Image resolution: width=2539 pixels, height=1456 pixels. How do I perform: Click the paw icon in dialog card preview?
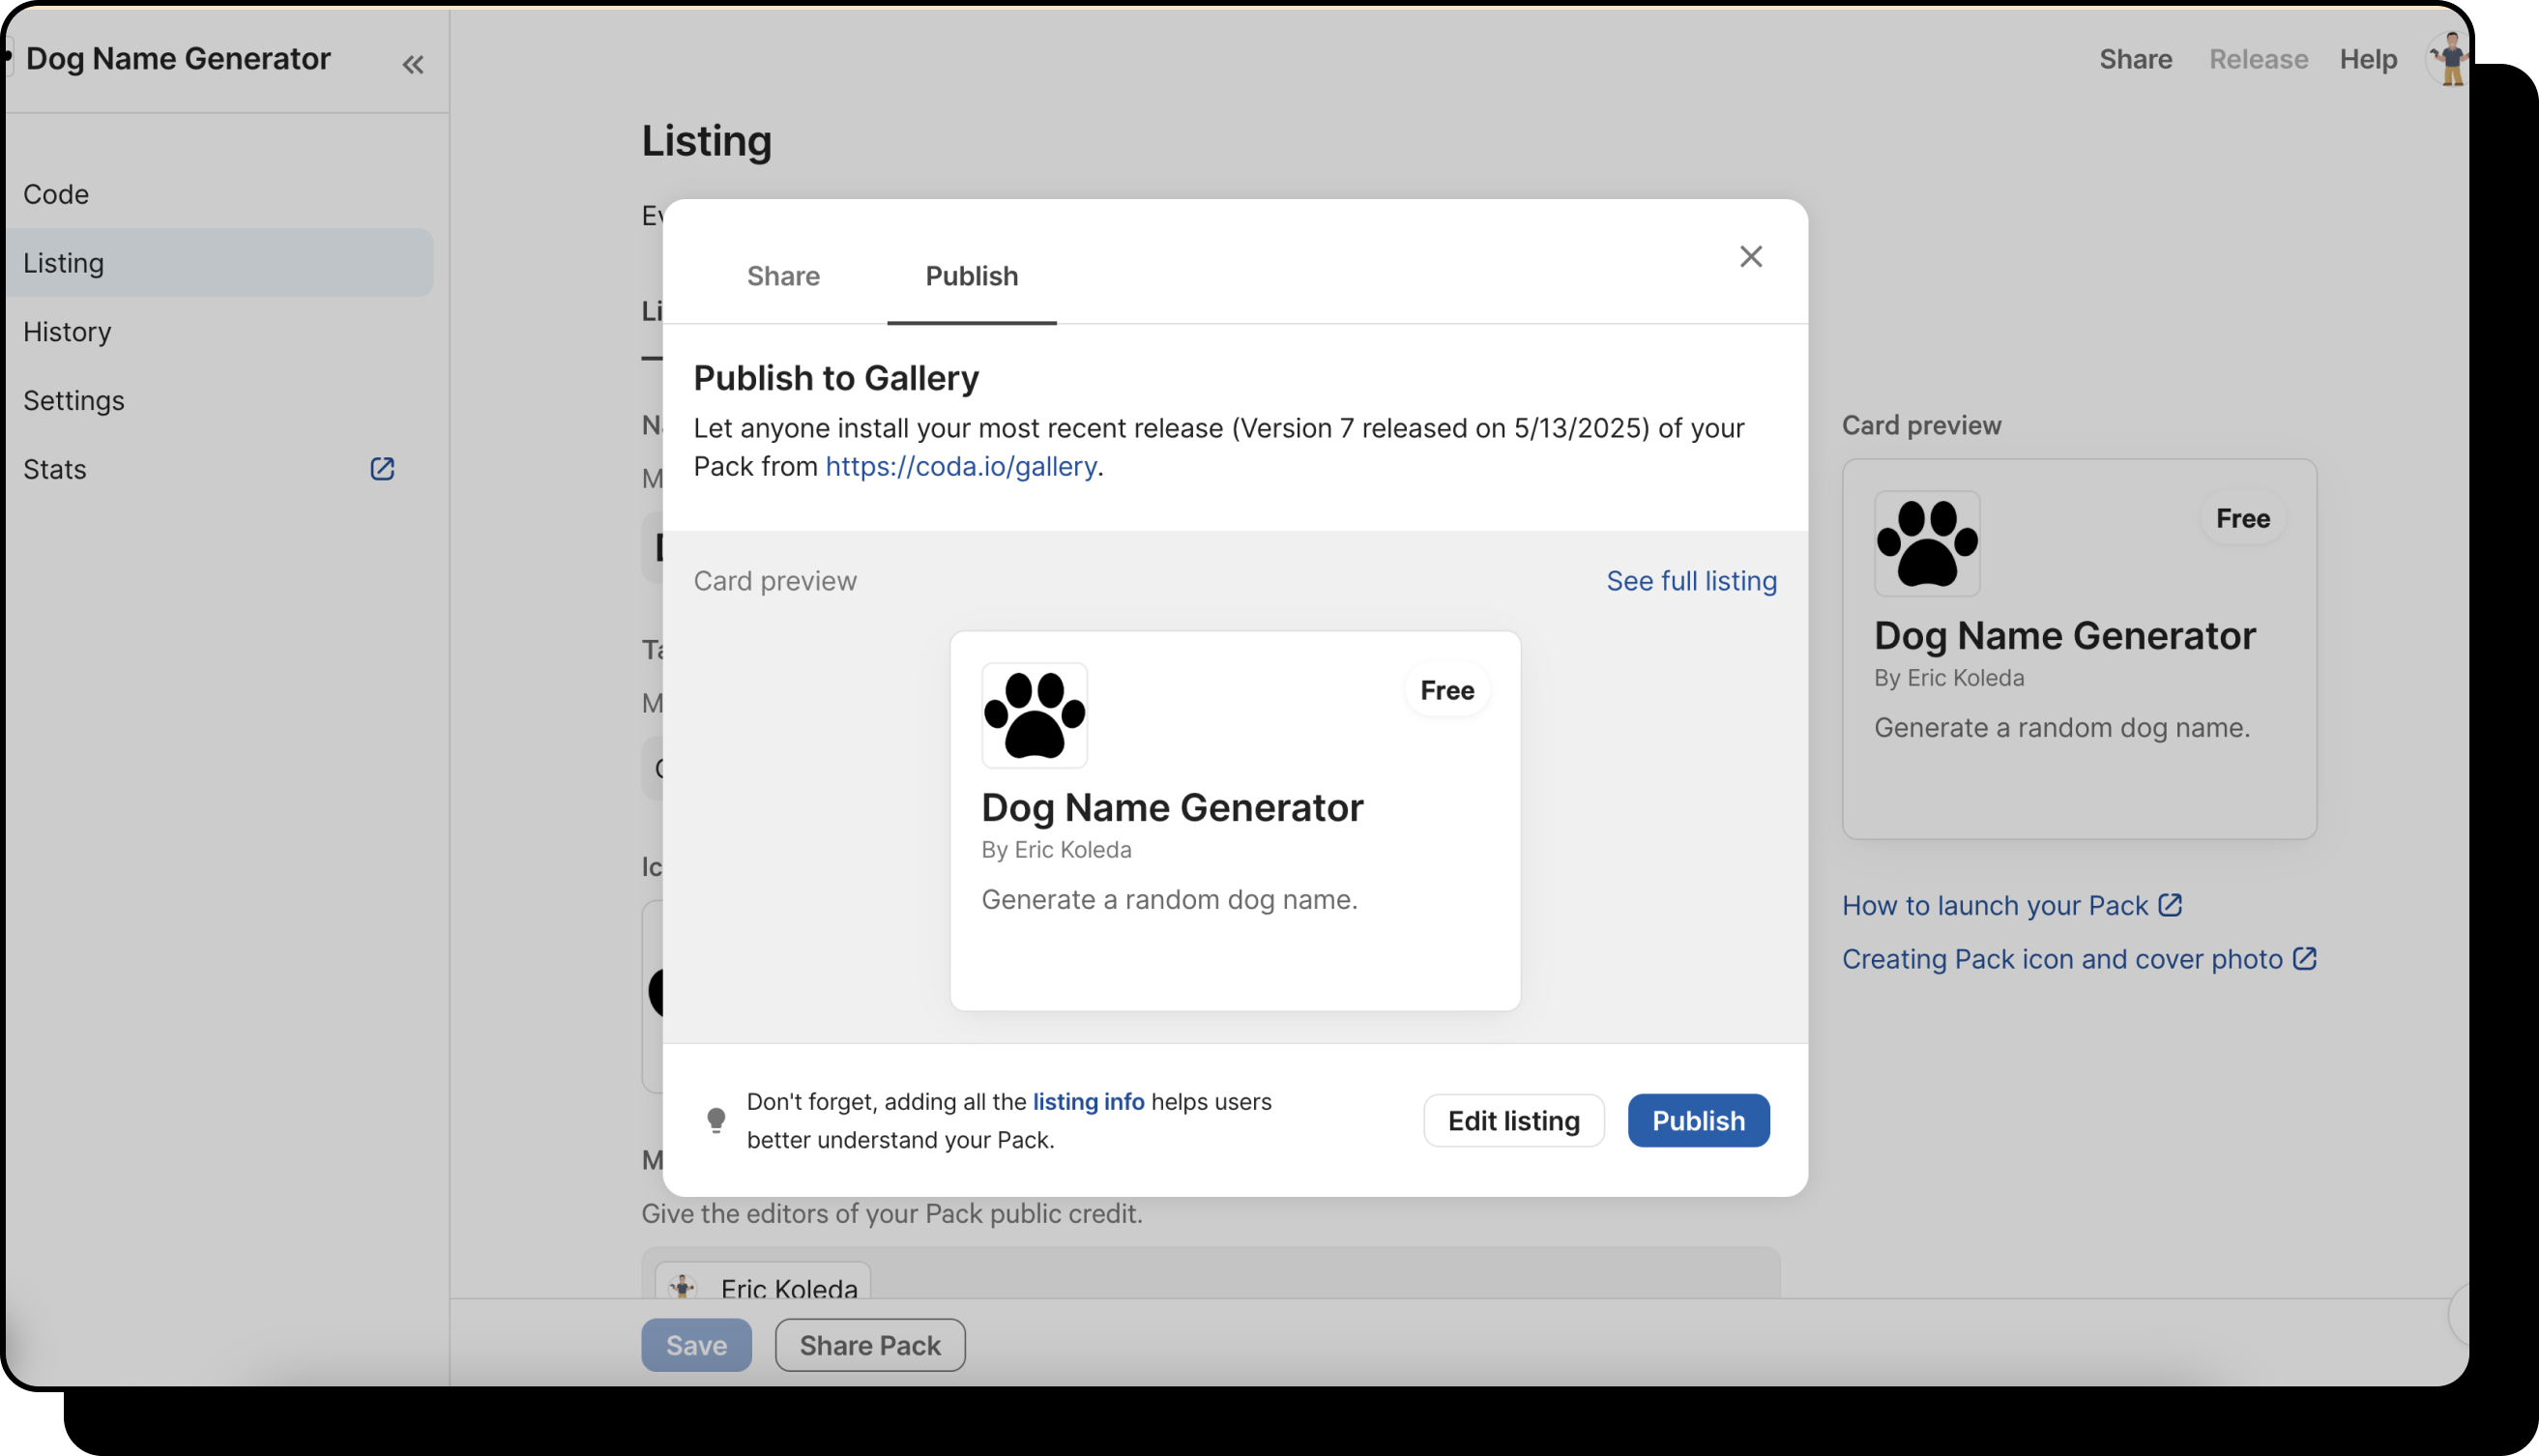pos(1034,715)
